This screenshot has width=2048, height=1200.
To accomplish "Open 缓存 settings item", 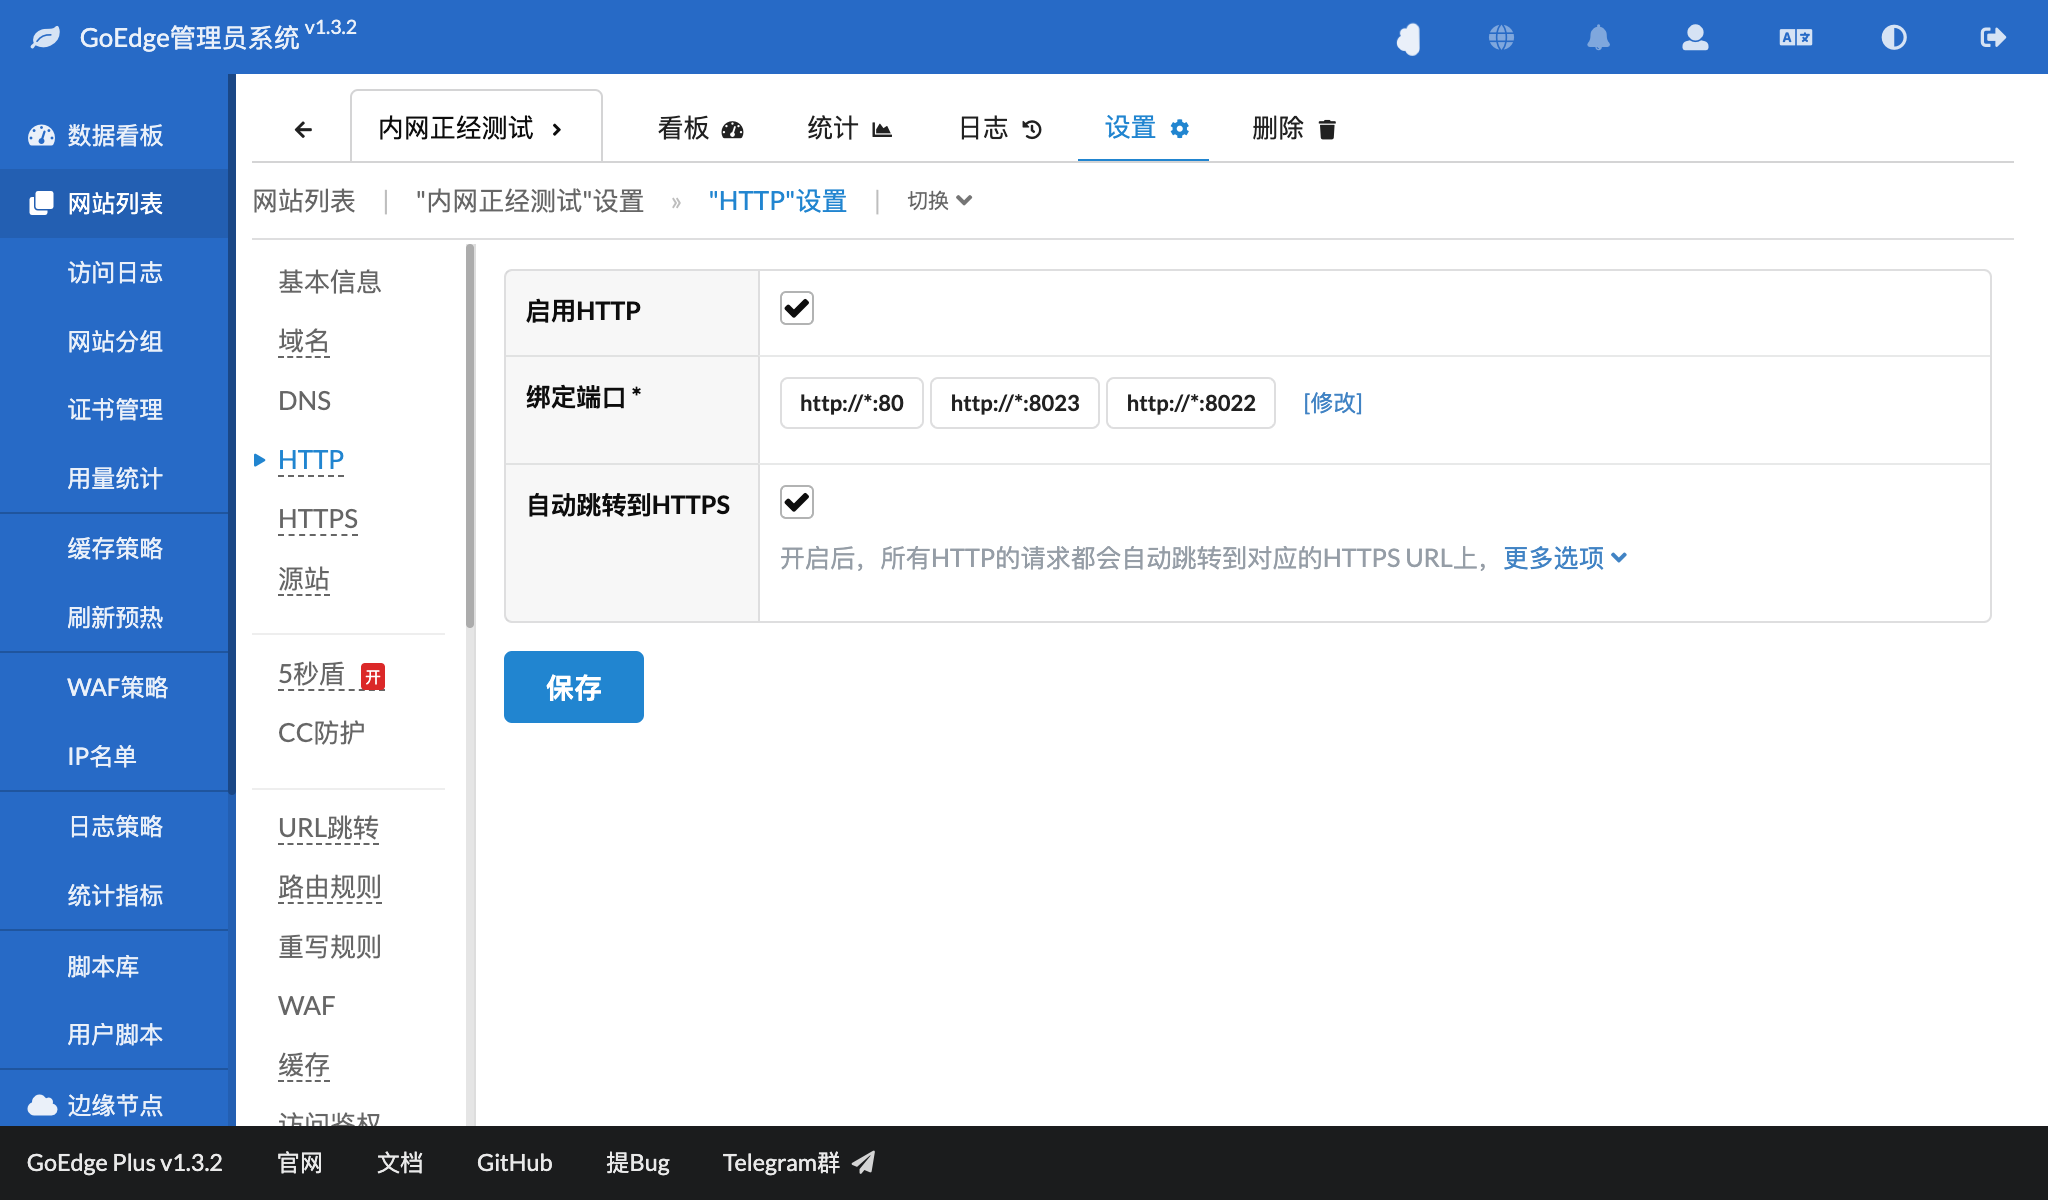I will pyautogui.click(x=304, y=1065).
